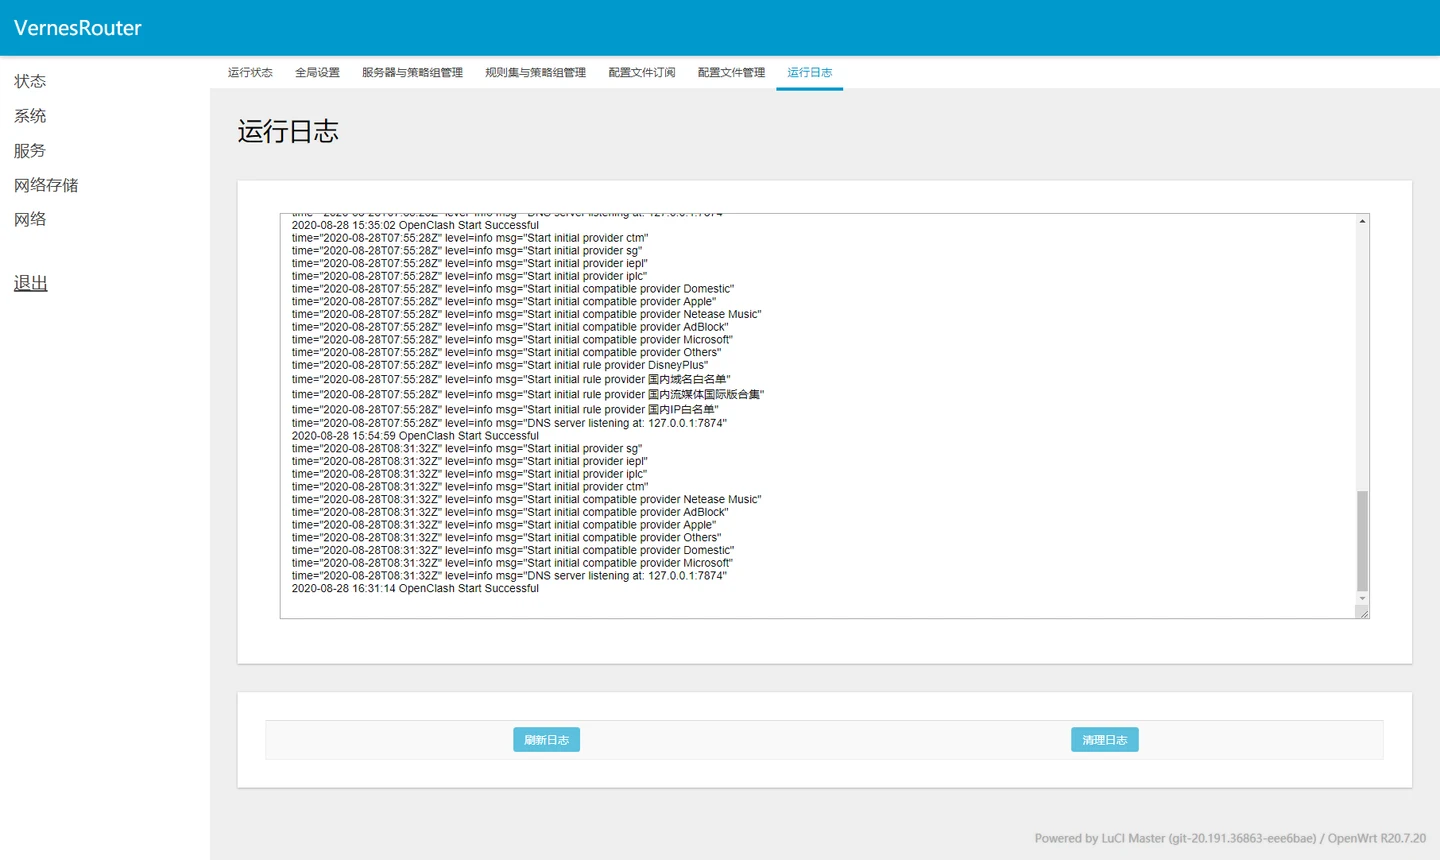This screenshot has height=860, width=1440.
Task: Click log line '2020-08-28 16:31:14 OpenClash Start Successful'
Action: click(x=415, y=588)
